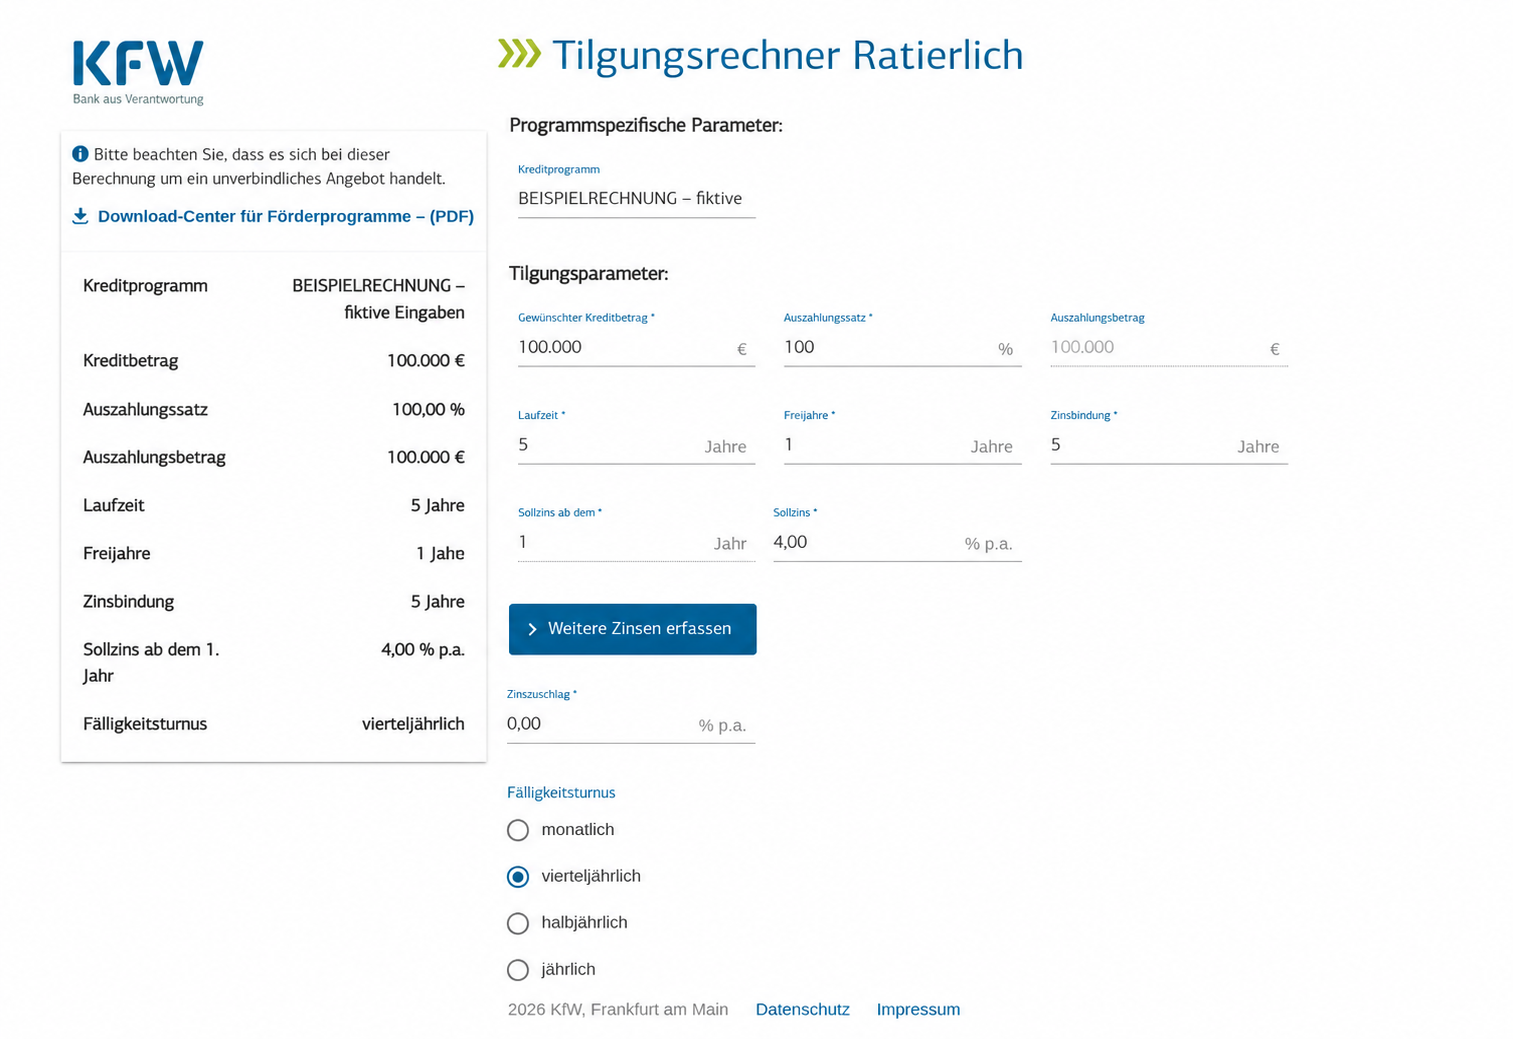1513x1039 pixels.
Task: Click the 4,00 % p.a. summary value
Action: [423, 650]
